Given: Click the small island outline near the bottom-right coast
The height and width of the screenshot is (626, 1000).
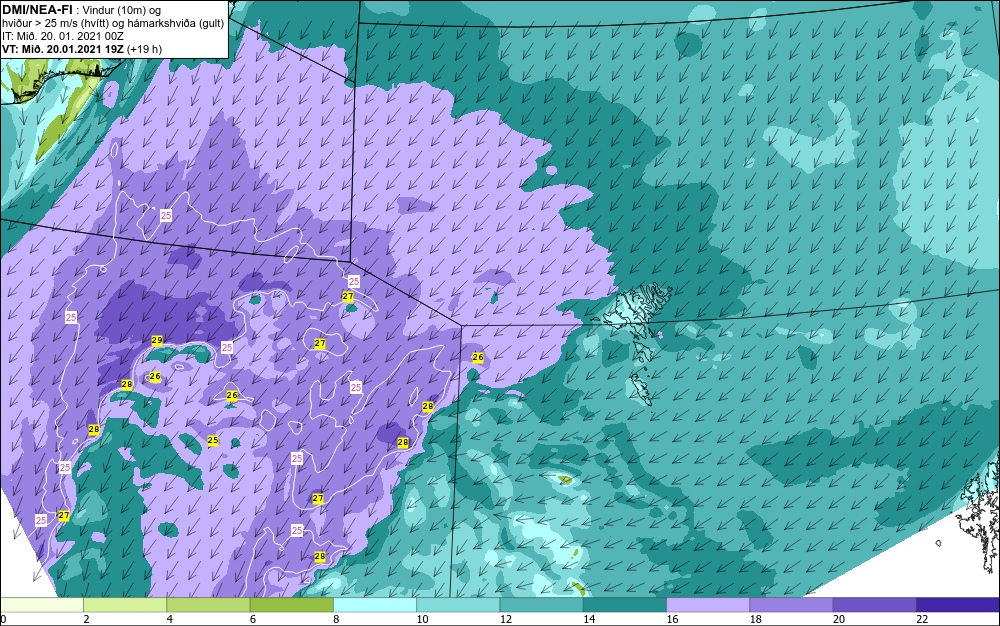Looking at the screenshot, I should 938,543.
